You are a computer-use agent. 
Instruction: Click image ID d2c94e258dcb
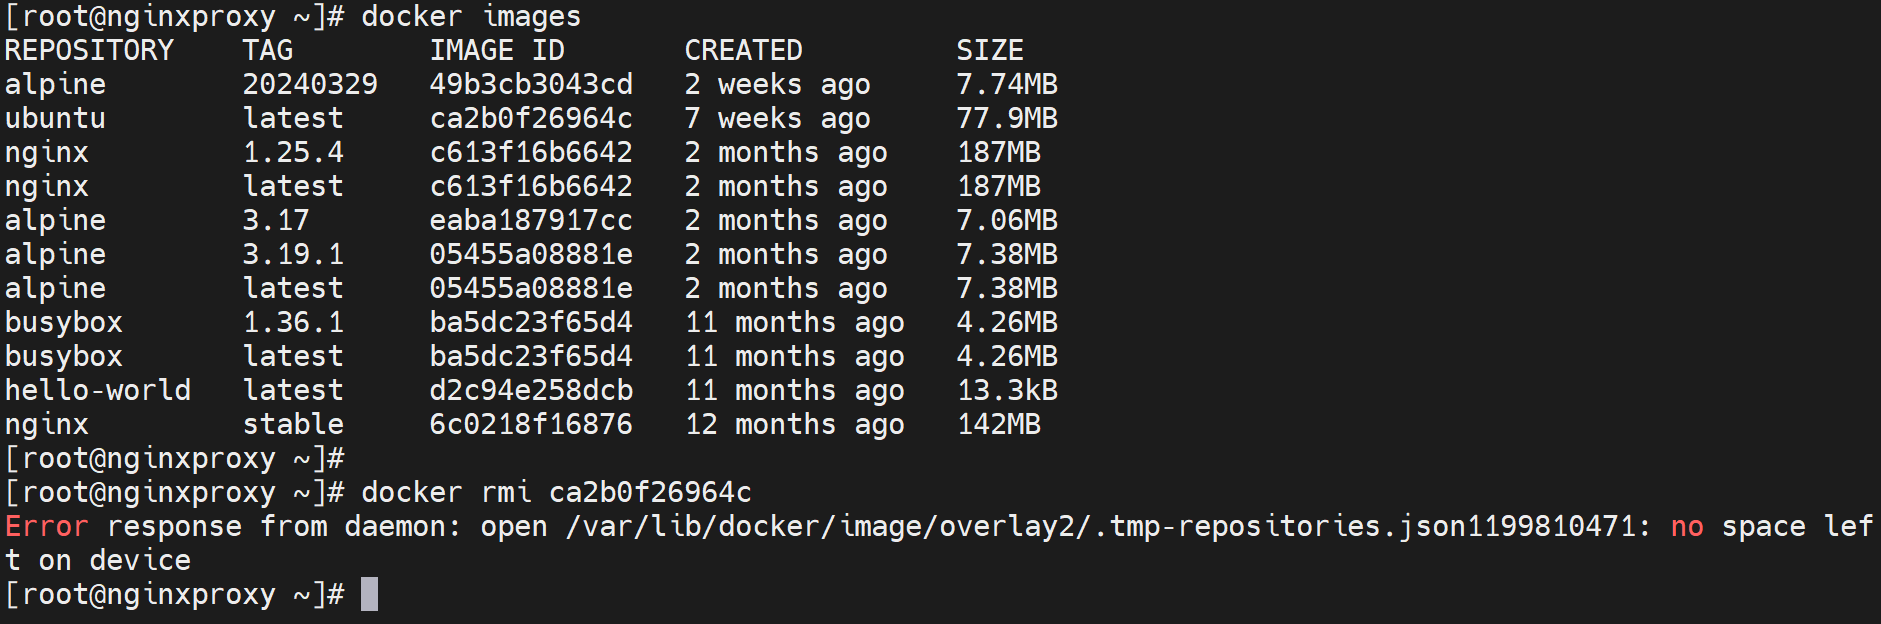tap(531, 390)
